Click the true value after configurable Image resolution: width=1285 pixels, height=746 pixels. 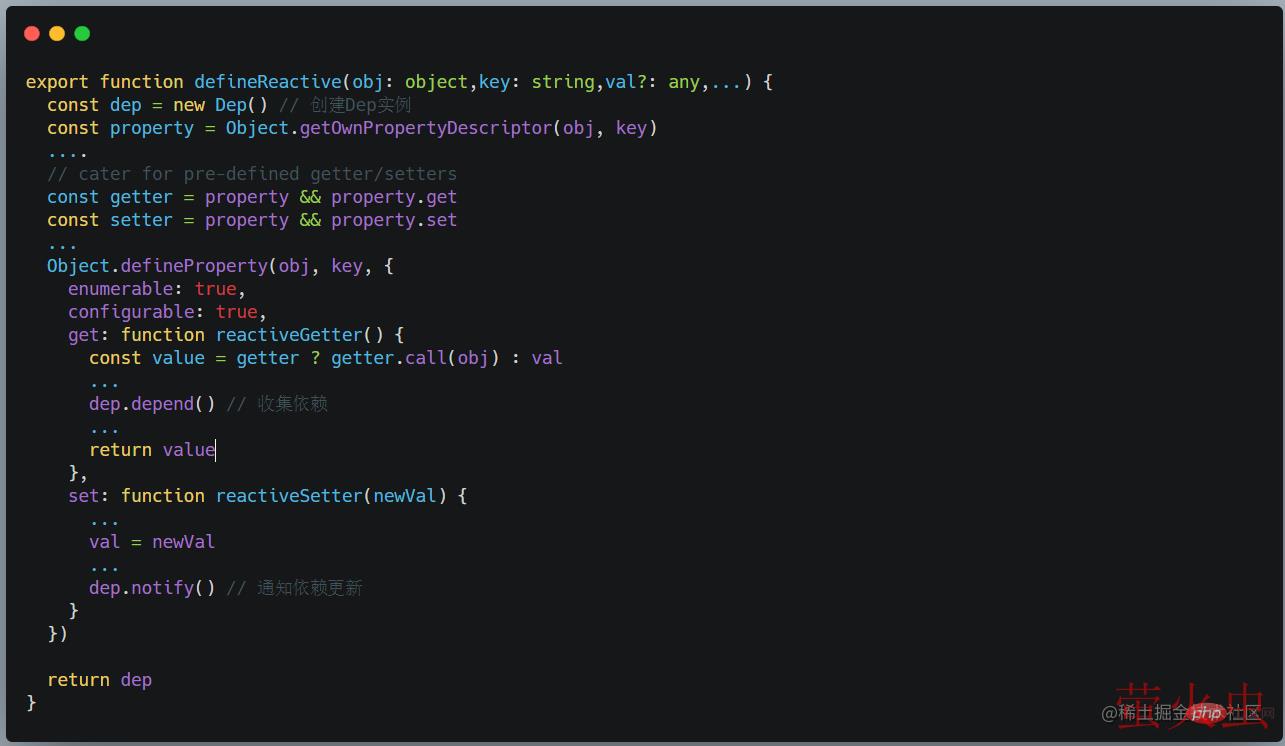point(236,312)
